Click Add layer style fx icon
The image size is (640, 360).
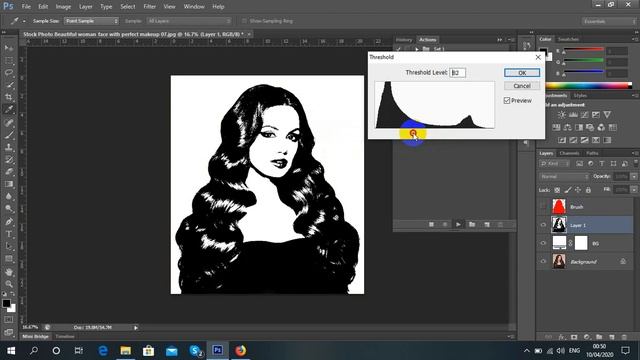(x=562, y=337)
